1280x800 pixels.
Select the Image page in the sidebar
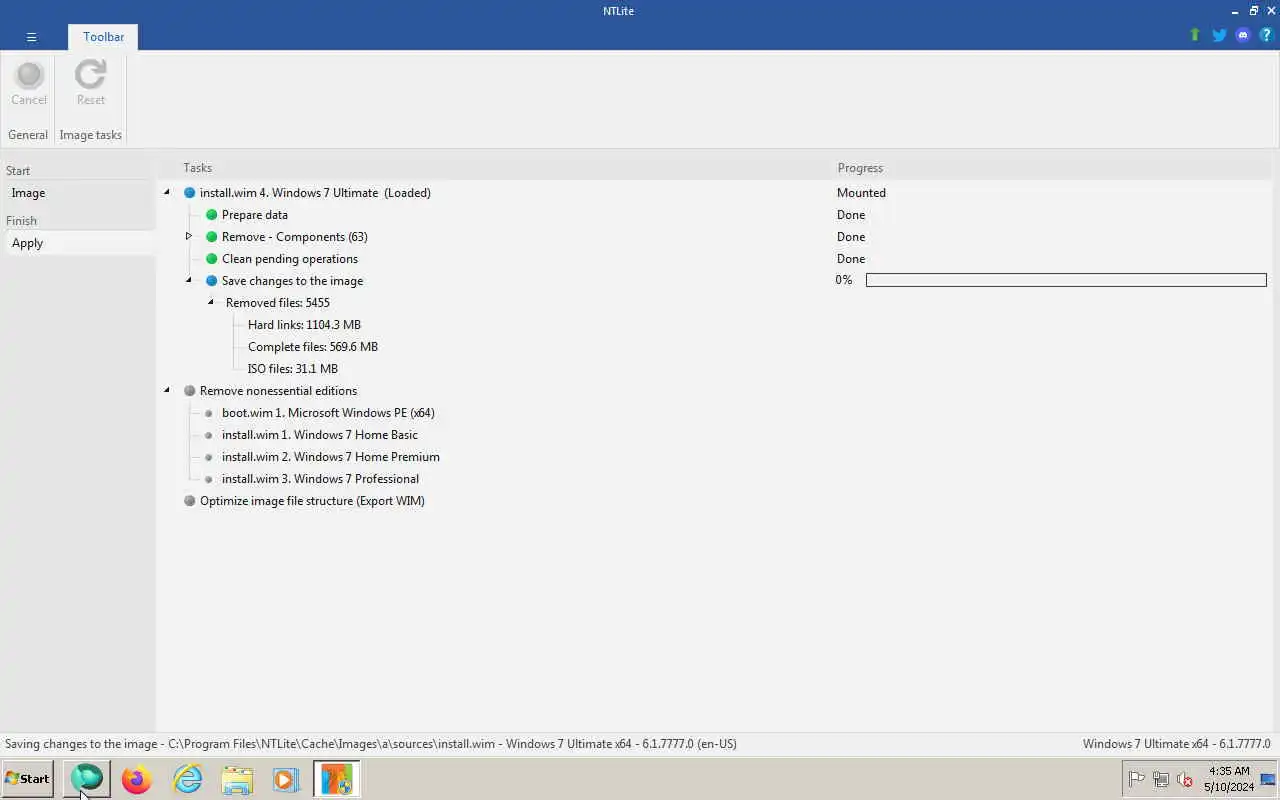pos(79,193)
